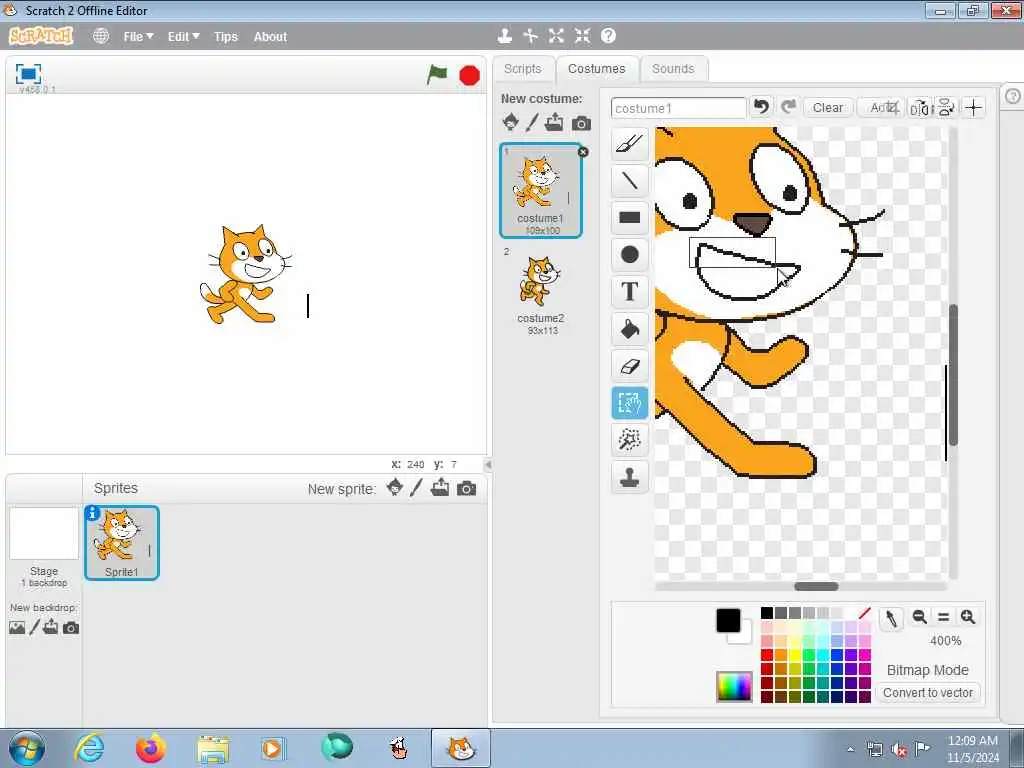Take new backdrop from camera

click(71, 628)
